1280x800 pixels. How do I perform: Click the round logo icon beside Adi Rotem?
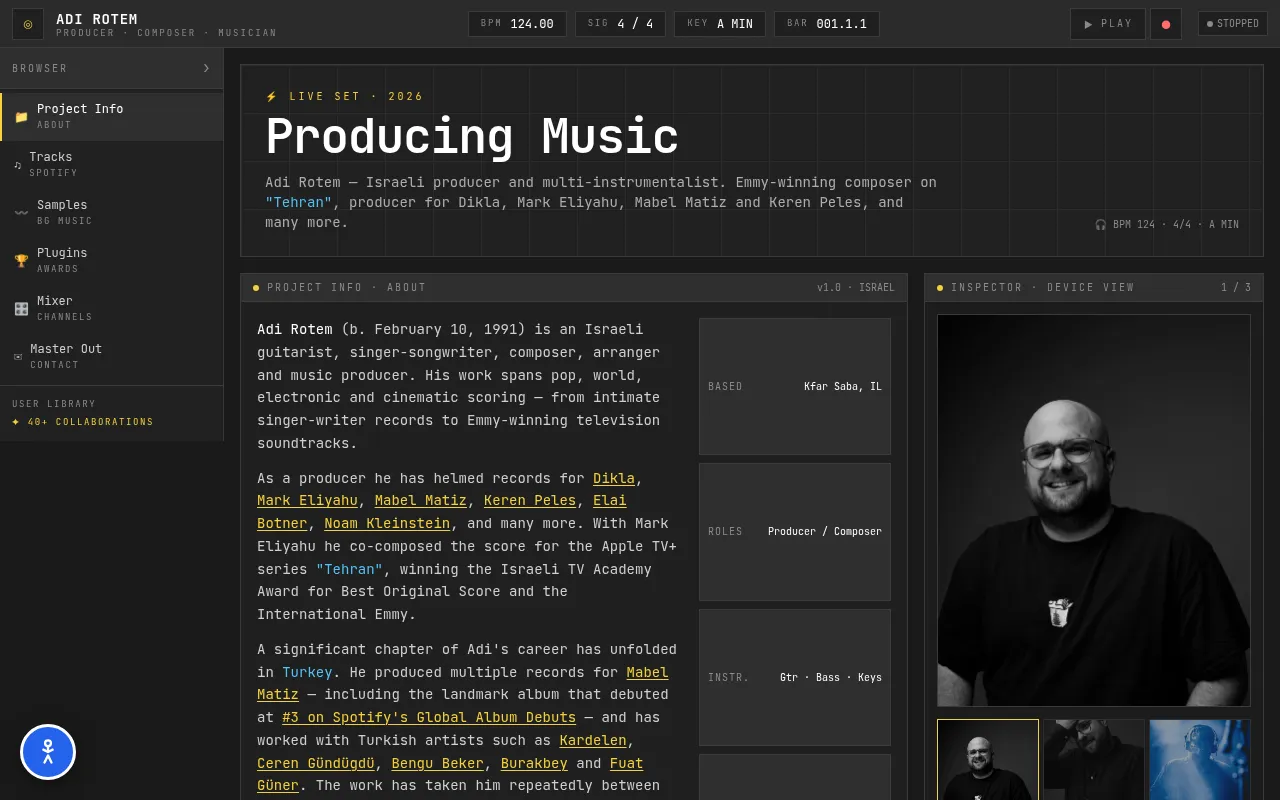point(28,24)
